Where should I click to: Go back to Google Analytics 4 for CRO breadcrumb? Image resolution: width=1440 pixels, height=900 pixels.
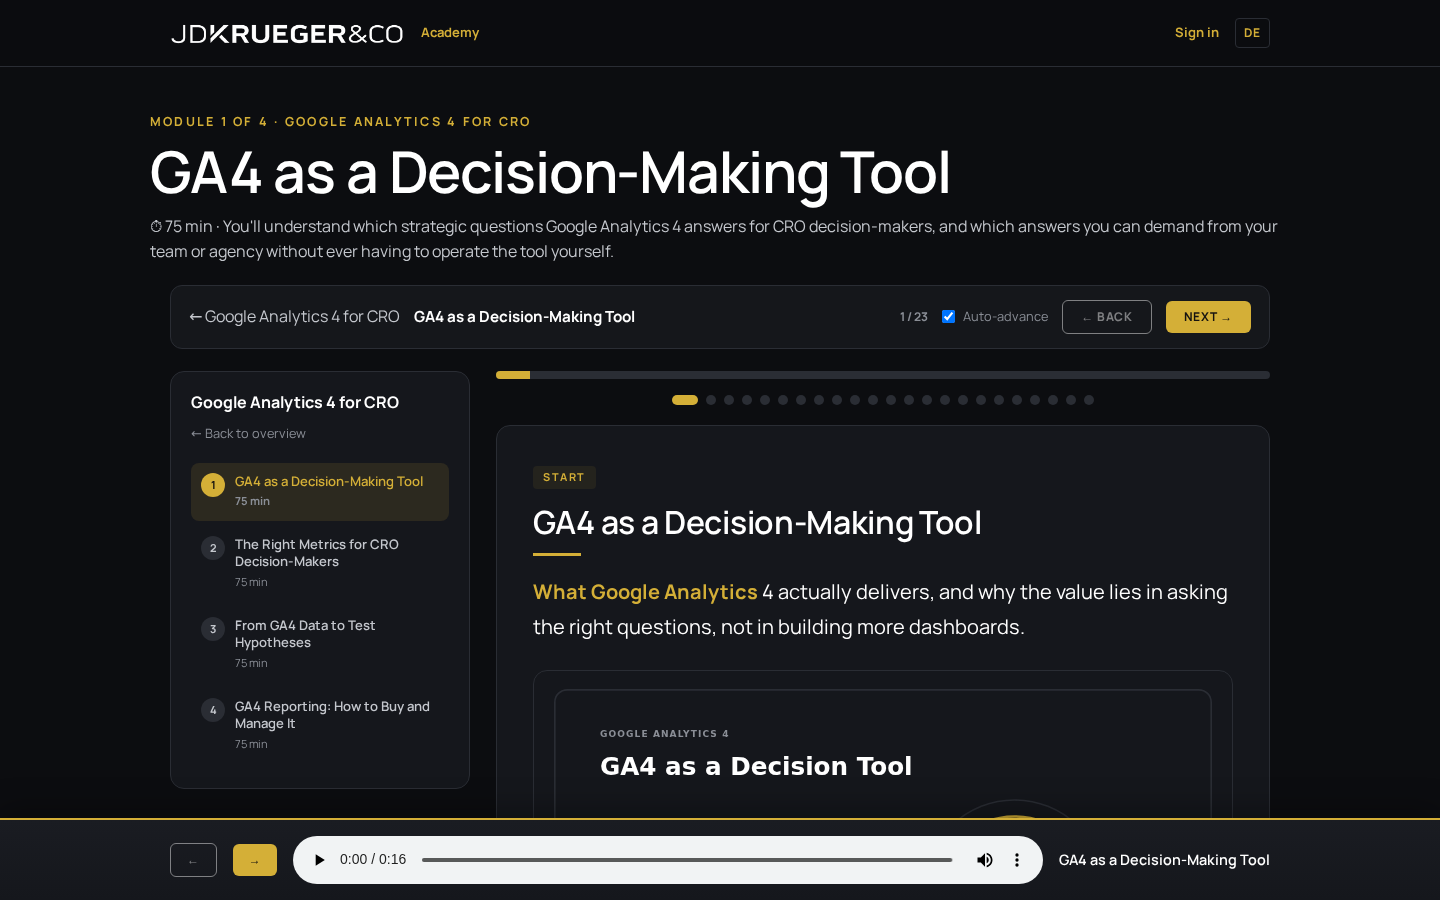tap(295, 317)
